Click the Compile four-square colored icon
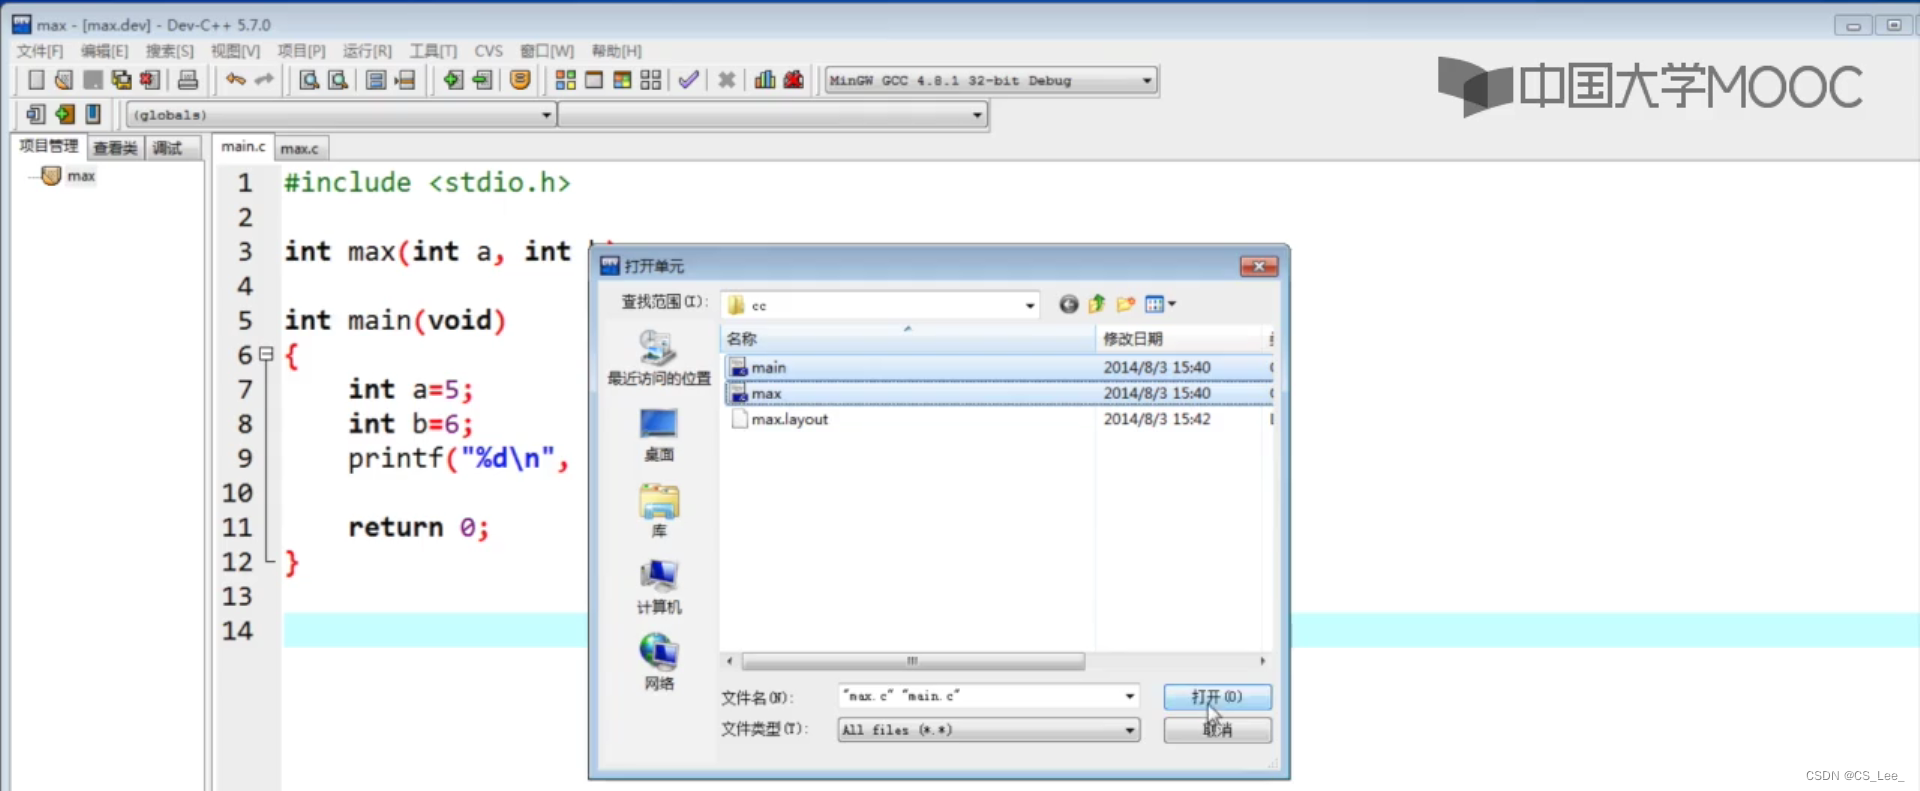 click(x=565, y=80)
